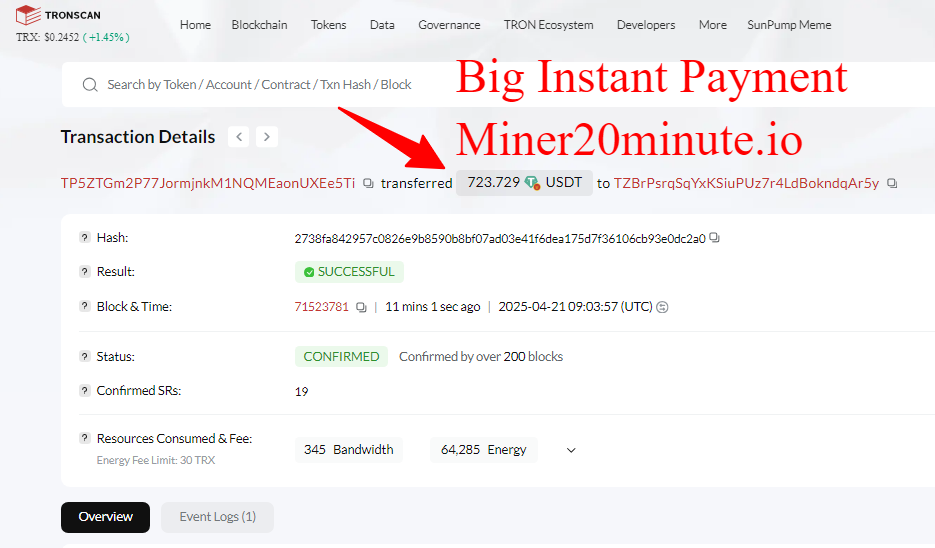Open the Home menu

point(196,25)
